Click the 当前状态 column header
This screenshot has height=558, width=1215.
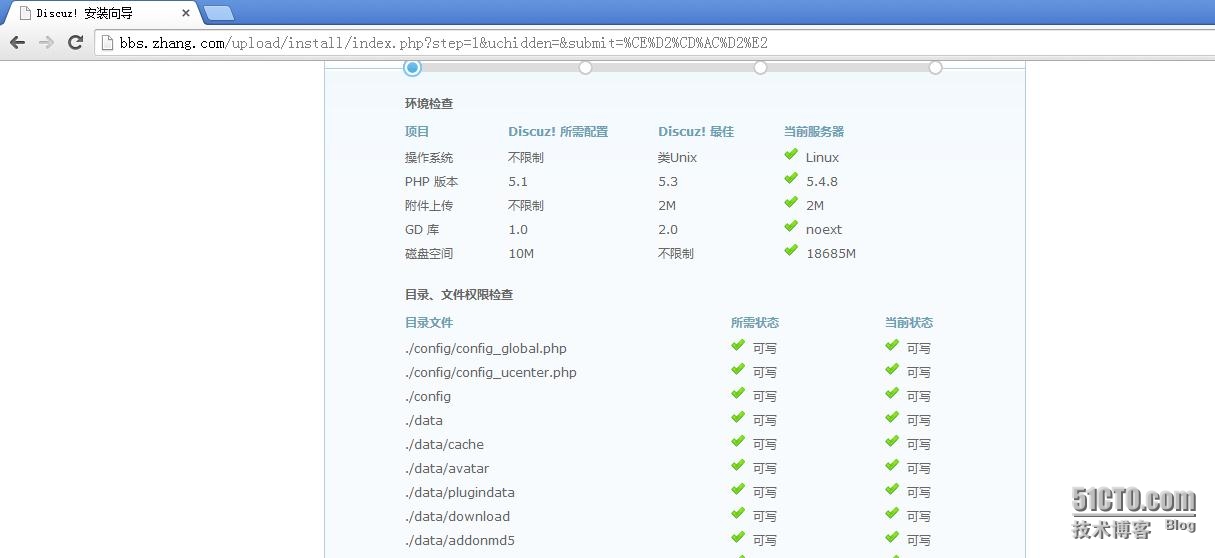coord(909,323)
